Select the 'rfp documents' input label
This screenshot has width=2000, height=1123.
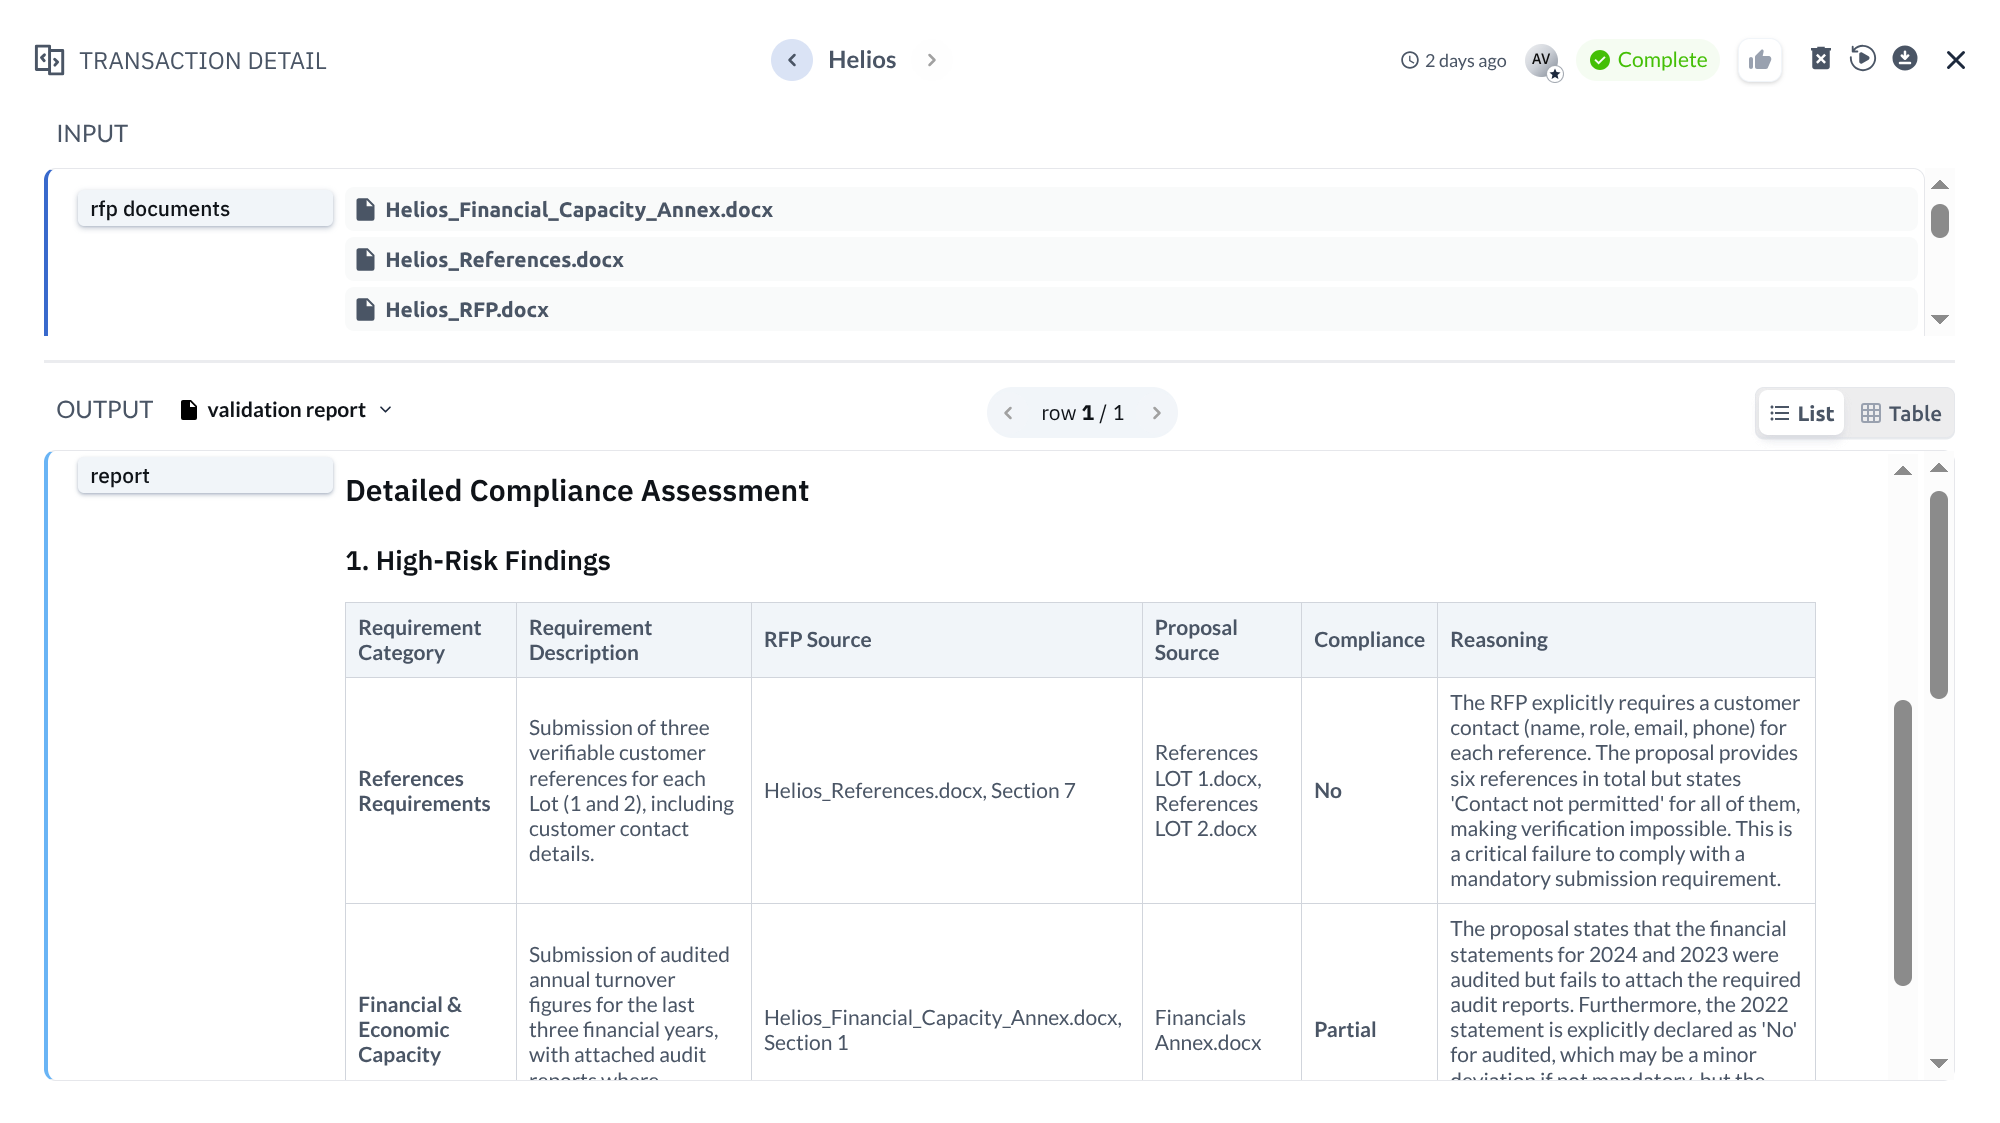tap(205, 208)
